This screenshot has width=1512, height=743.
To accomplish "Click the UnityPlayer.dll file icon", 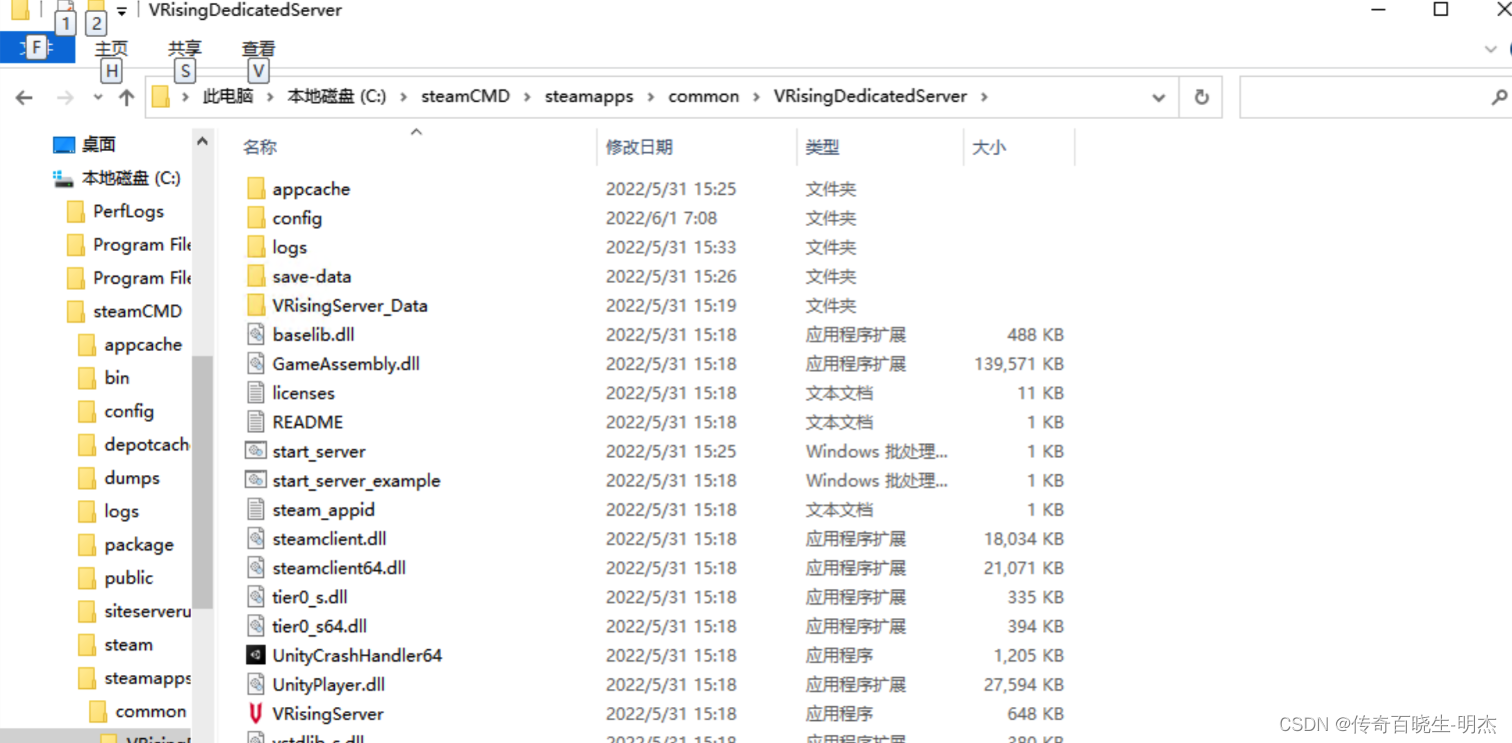I will [x=256, y=684].
